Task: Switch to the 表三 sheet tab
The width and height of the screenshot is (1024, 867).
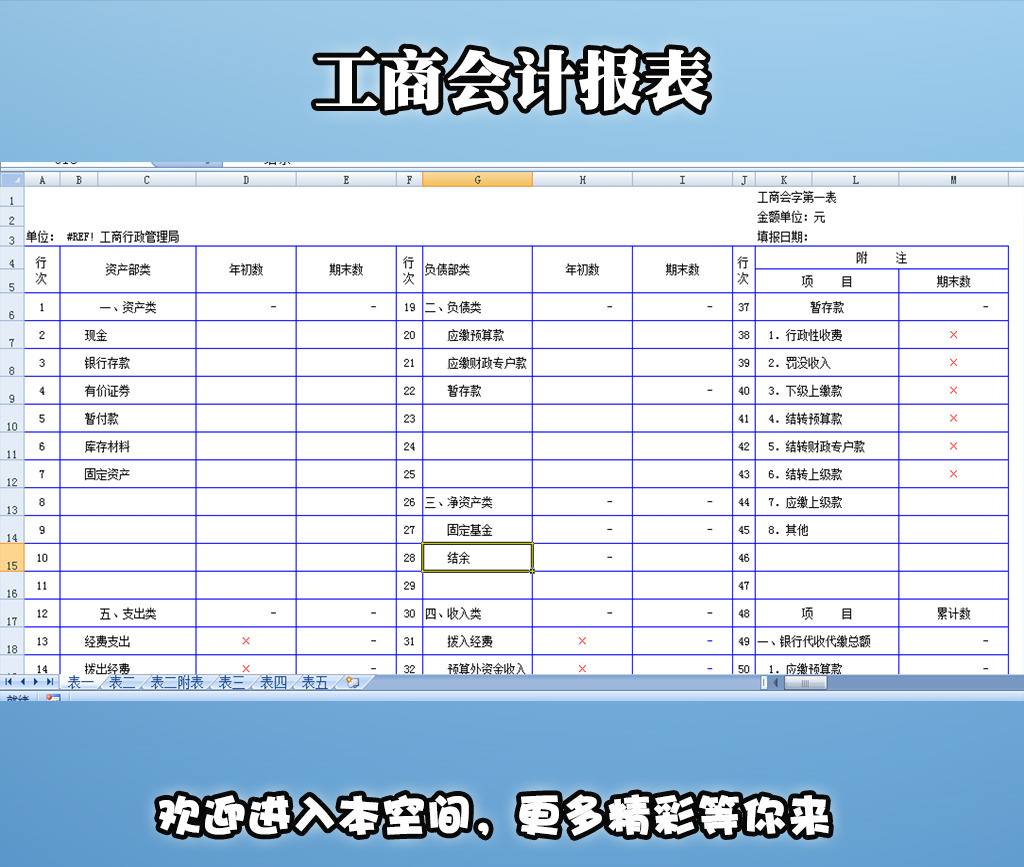Action: pos(230,681)
